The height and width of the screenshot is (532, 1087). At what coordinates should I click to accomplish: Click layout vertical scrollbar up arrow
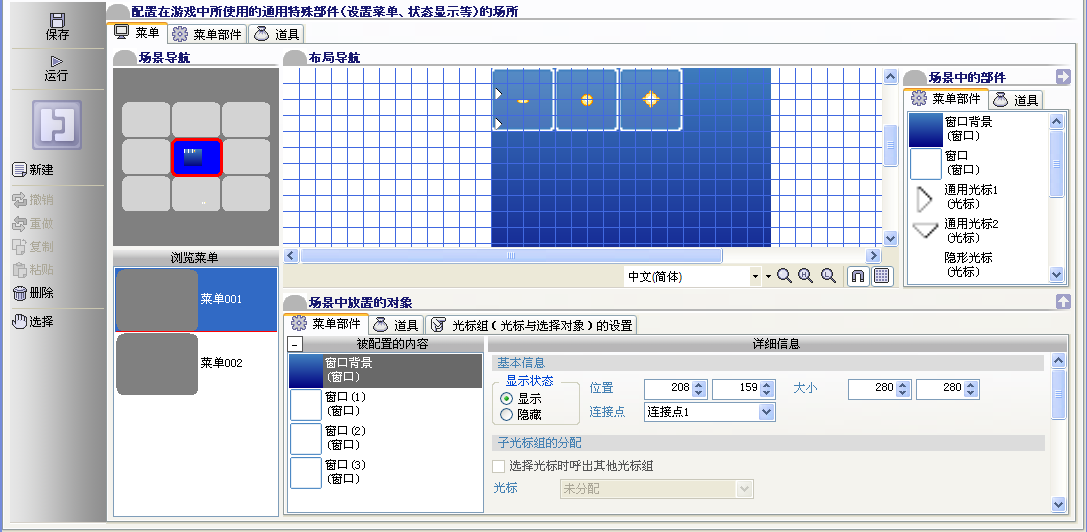click(891, 76)
